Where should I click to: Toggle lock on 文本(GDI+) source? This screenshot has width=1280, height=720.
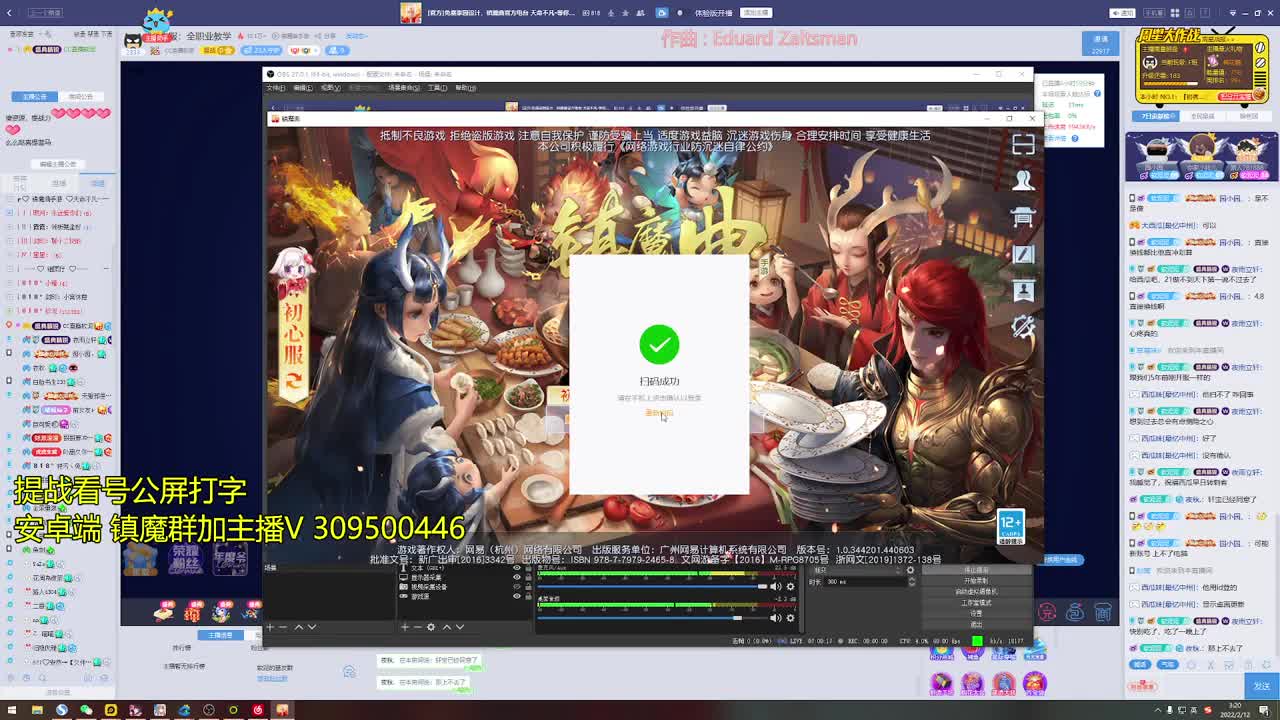tap(528, 569)
